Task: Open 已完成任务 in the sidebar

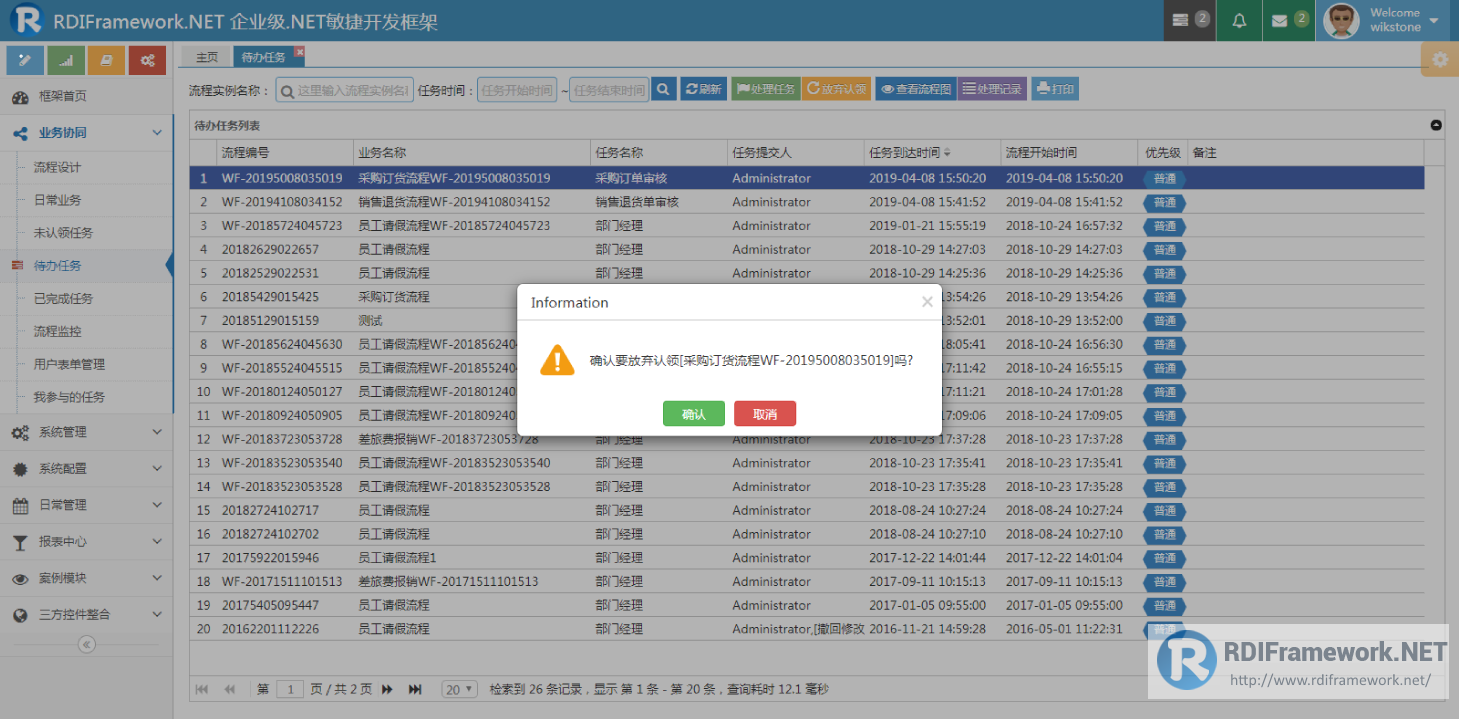Action: [x=86, y=298]
